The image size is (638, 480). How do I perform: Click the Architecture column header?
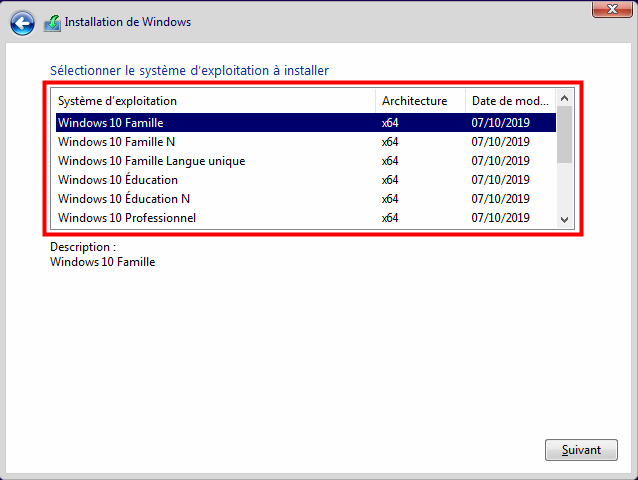click(x=420, y=101)
